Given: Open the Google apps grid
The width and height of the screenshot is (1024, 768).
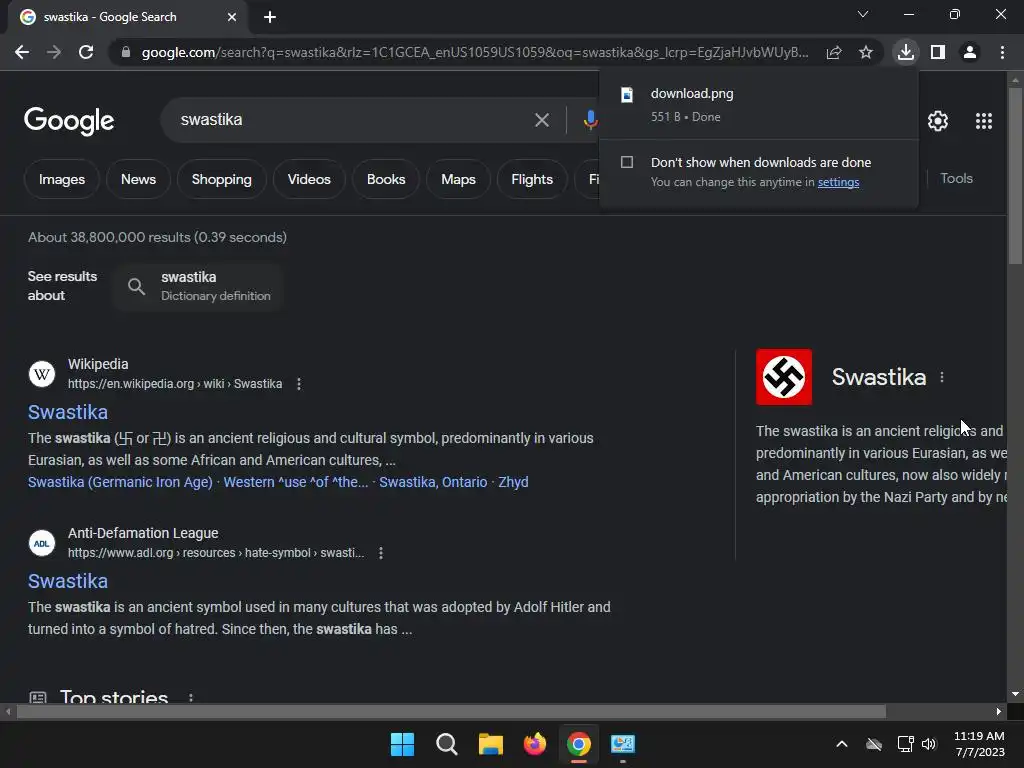Looking at the screenshot, I should pyautogui.click(x=984, y=121).
